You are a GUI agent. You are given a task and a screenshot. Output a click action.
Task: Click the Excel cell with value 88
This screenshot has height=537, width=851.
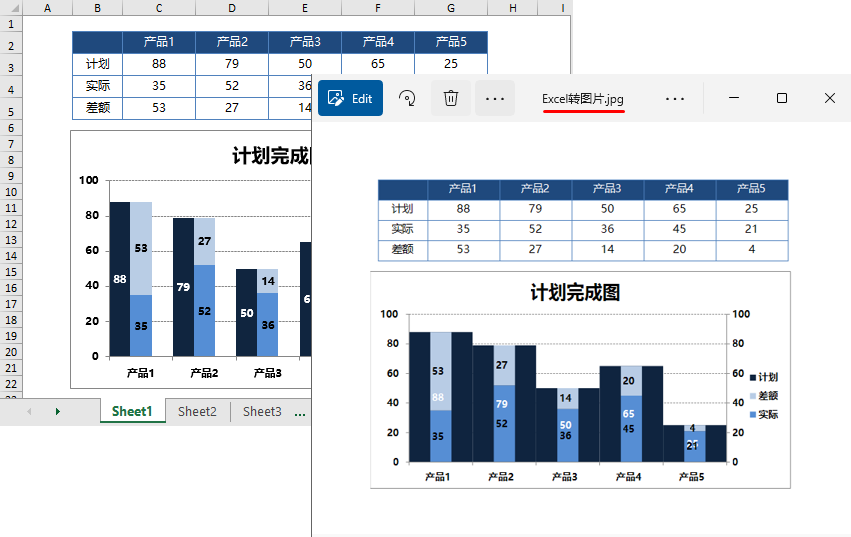pyautogui.click(x=159, y=64)
